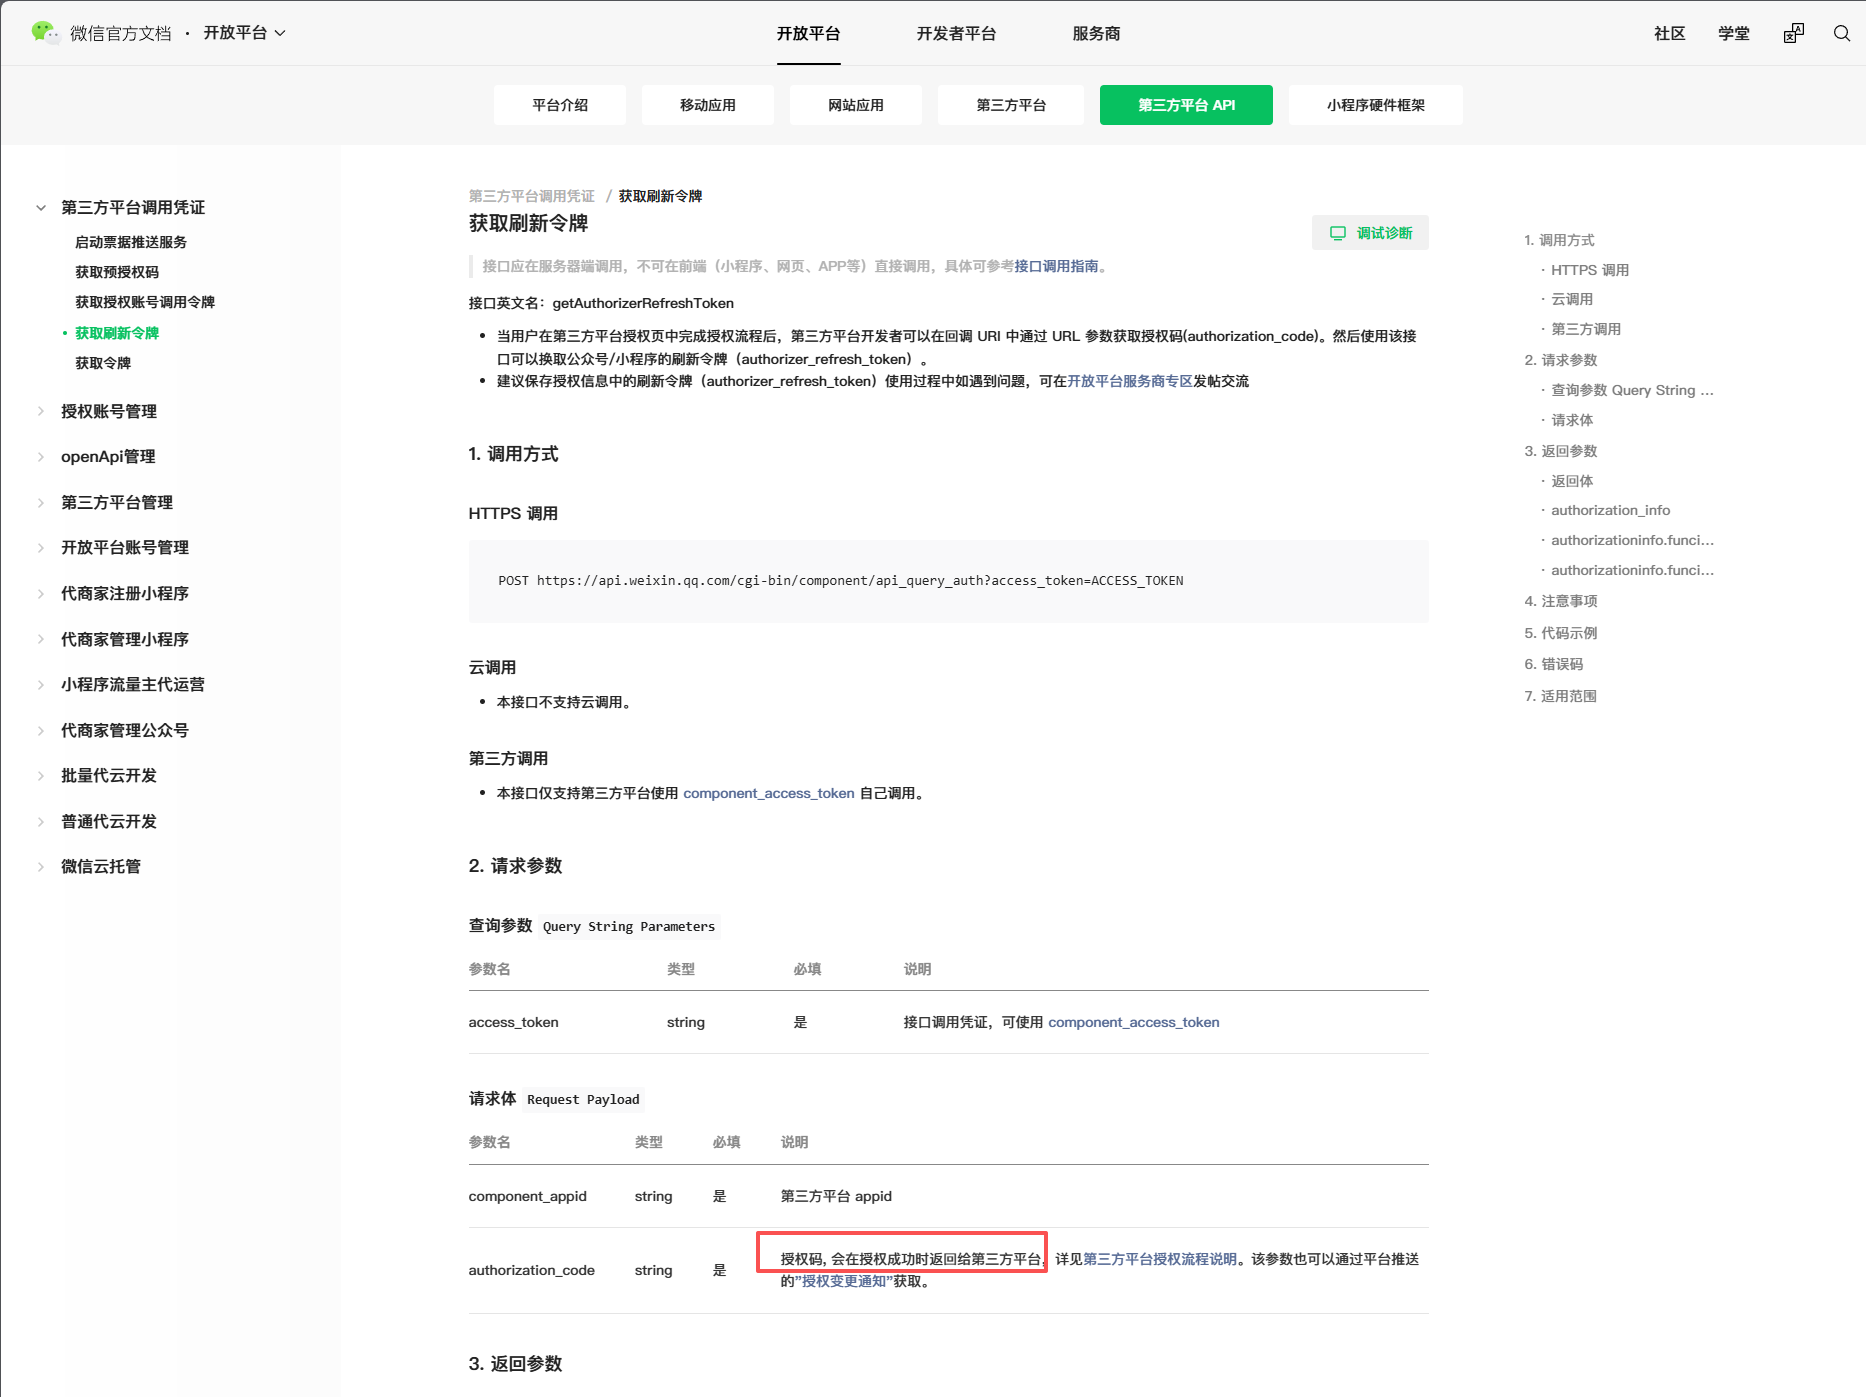Jump to HTTPS 调用 in outline
Screen dimensions: 1866x1397
(x=1590, y=270)
